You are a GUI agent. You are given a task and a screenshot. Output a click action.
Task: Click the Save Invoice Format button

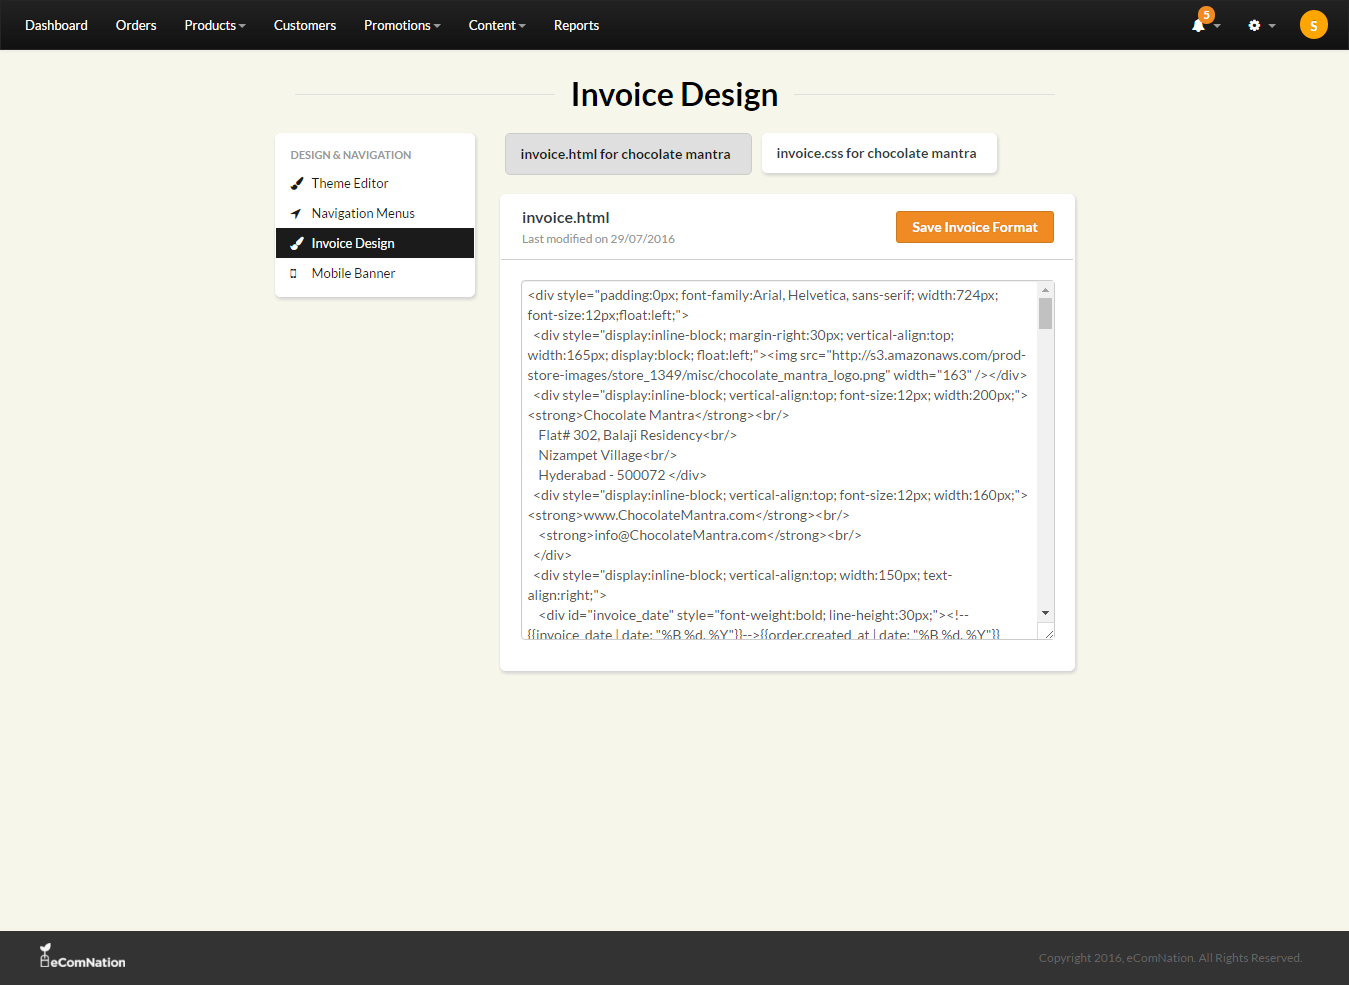(x=975, y=227)
